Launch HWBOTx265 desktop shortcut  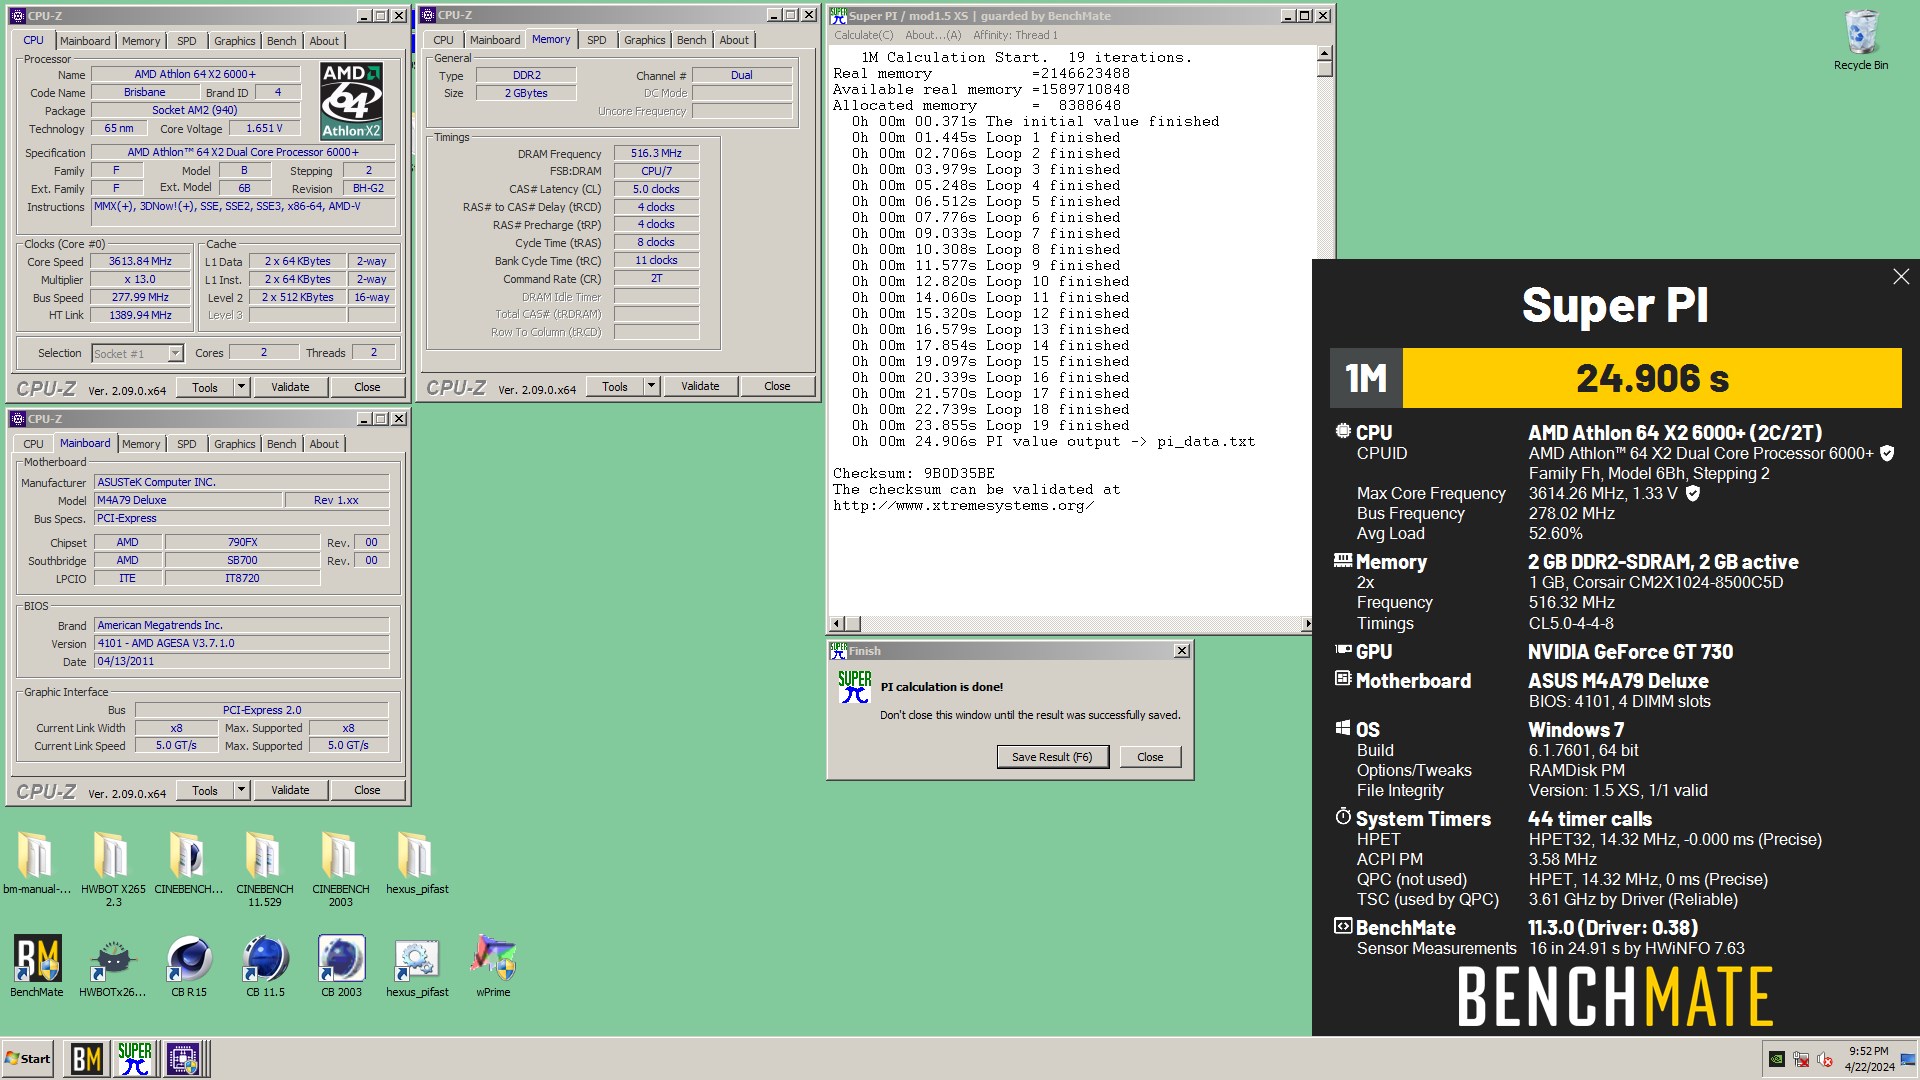pos(112,966)
